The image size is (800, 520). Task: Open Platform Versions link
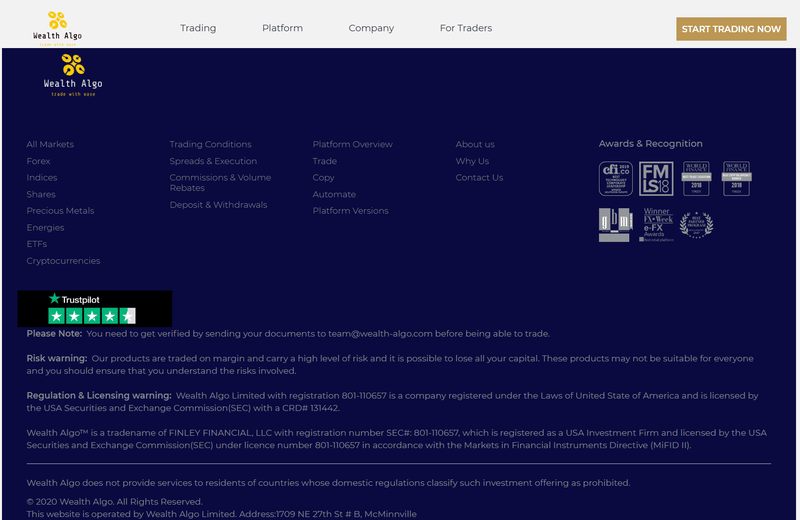(351, 211)
